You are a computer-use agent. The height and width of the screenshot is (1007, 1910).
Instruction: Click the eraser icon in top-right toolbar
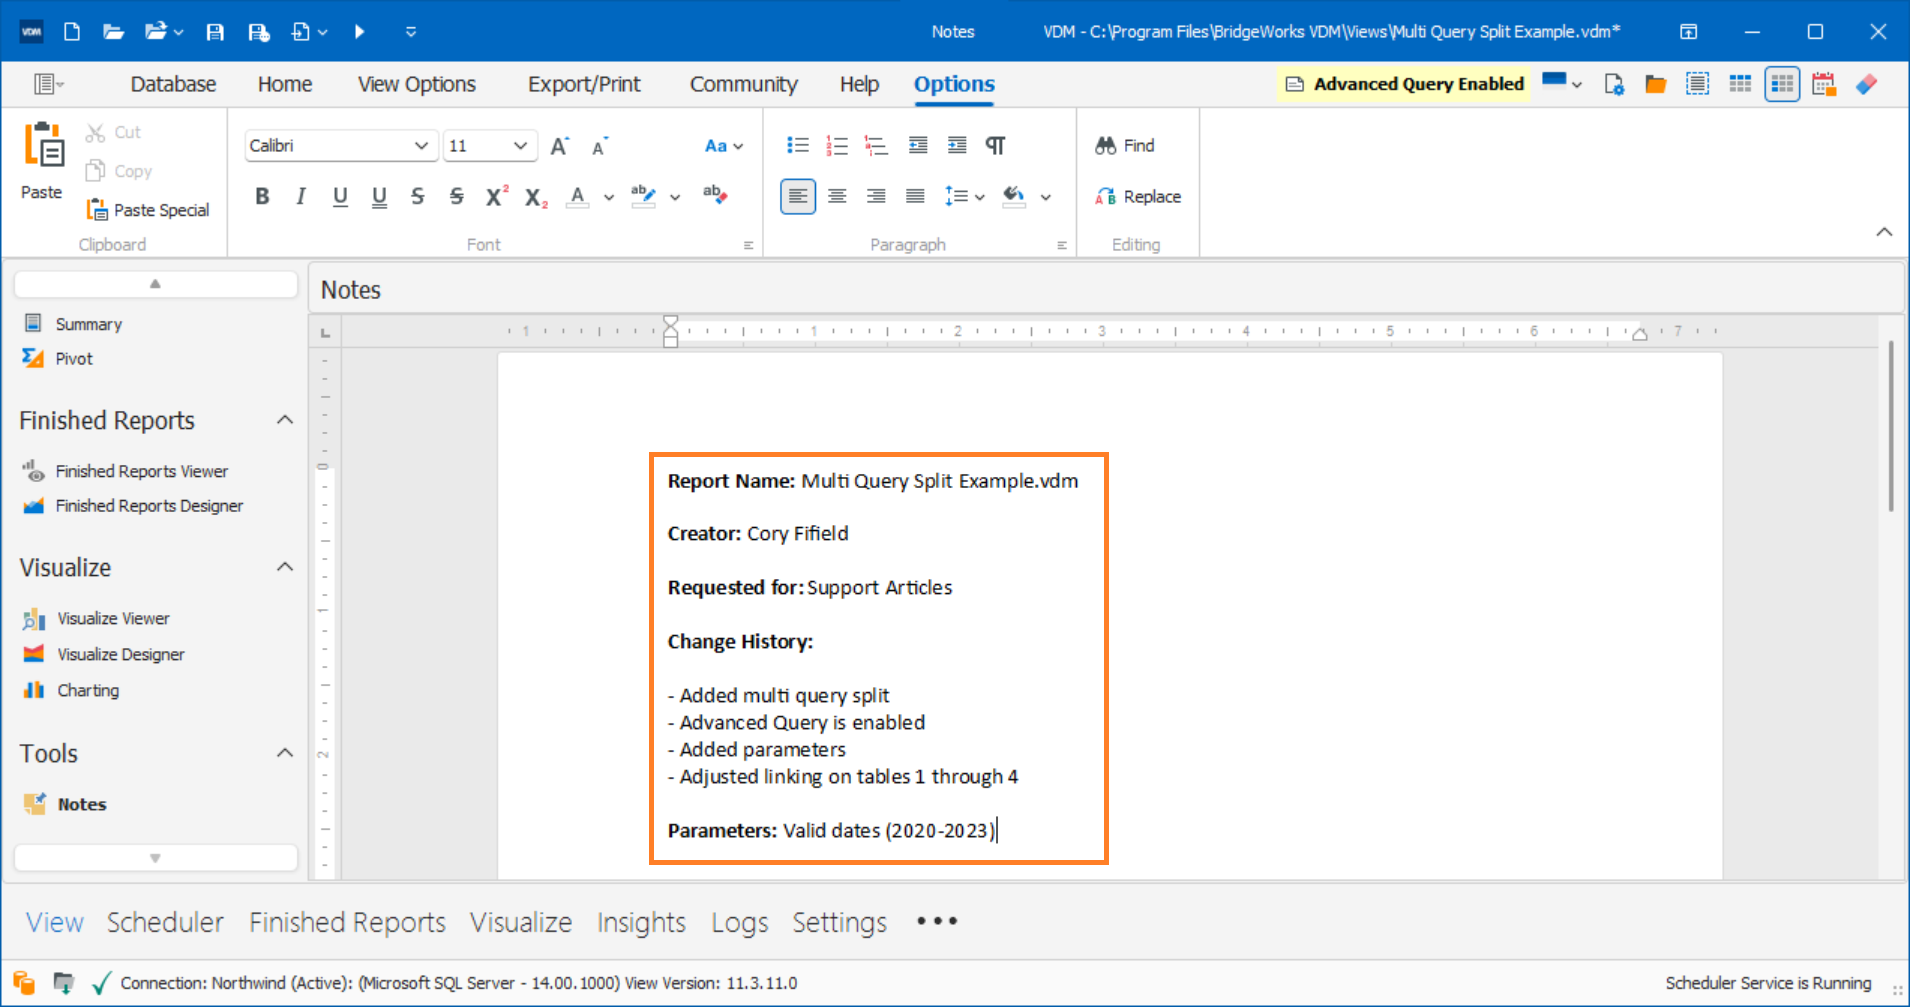pos(1866,84)
